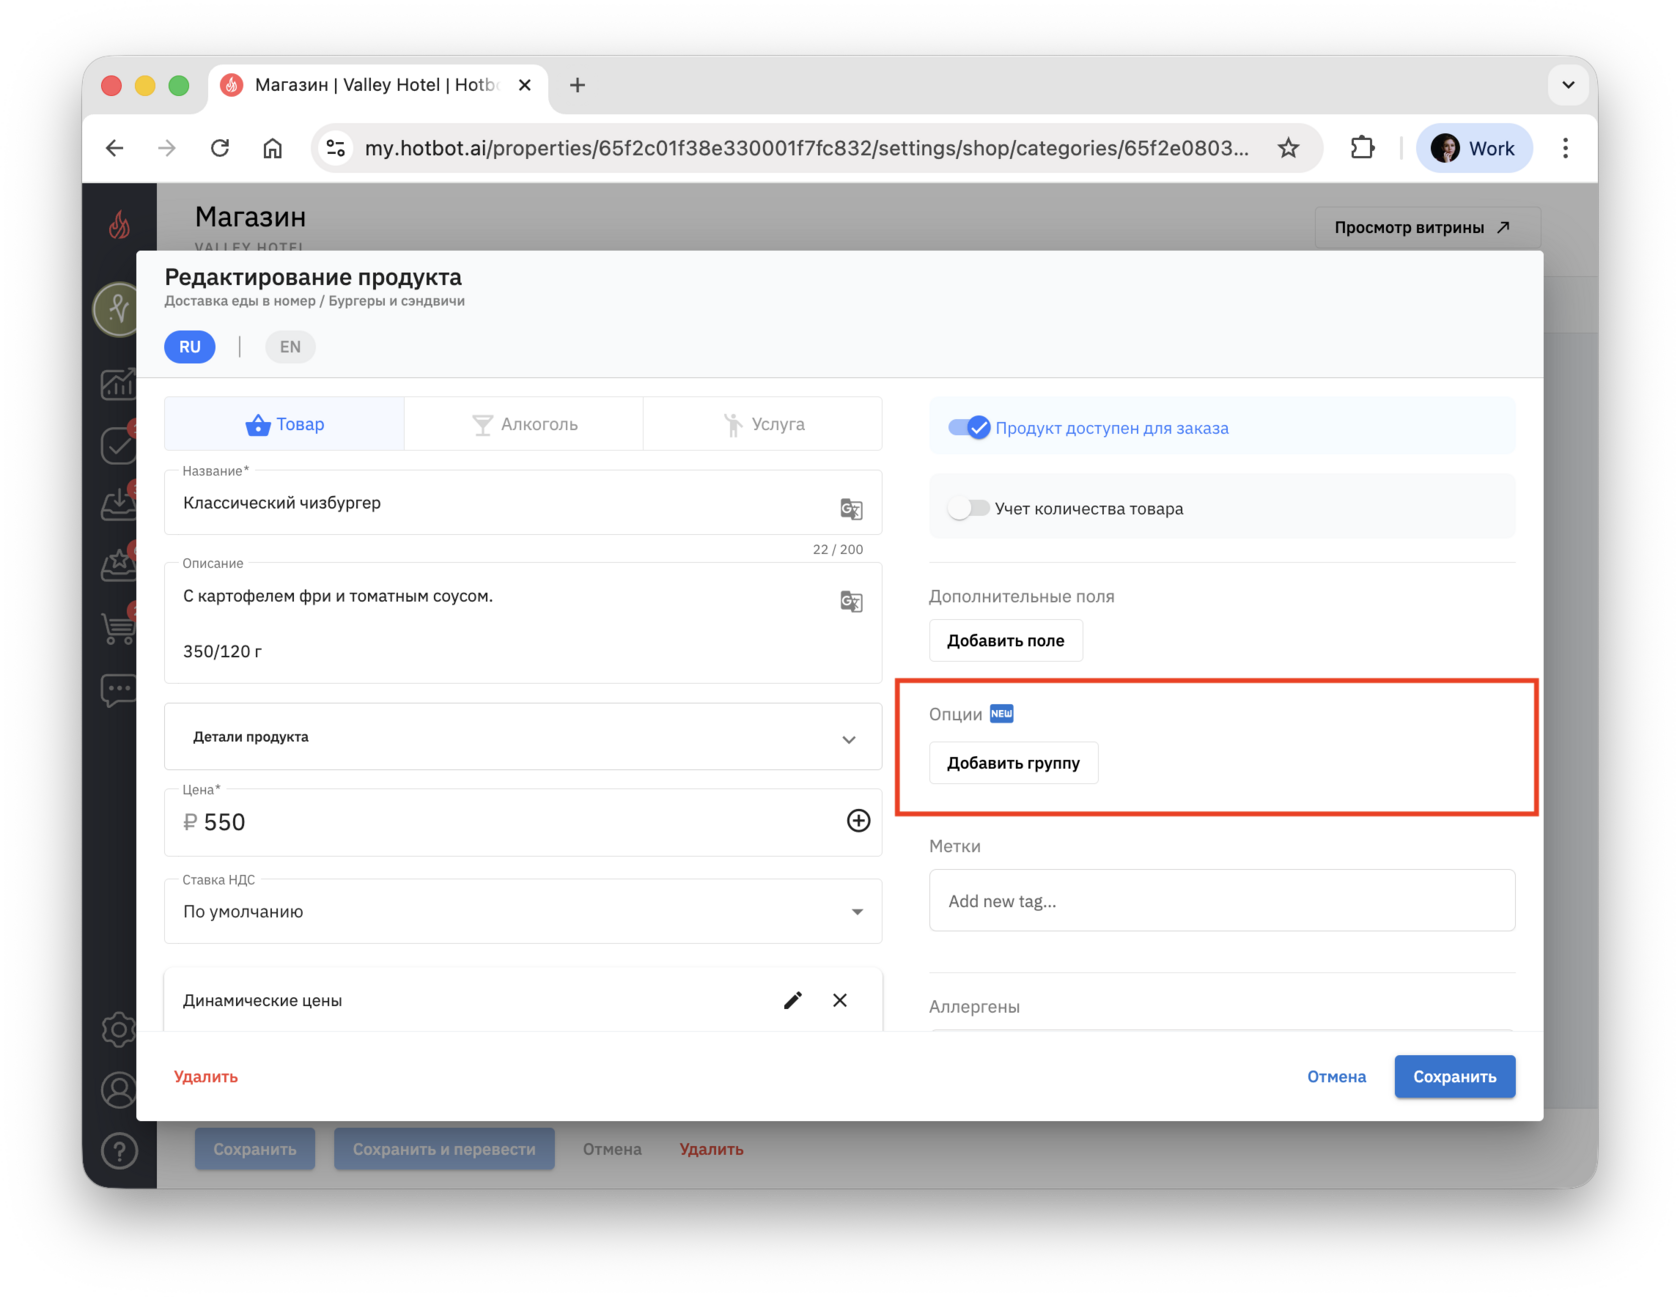The image size is (1680, 1297).
Task: Open the analytics chart icon in sidebar
Action: click(x=118, y=385)
